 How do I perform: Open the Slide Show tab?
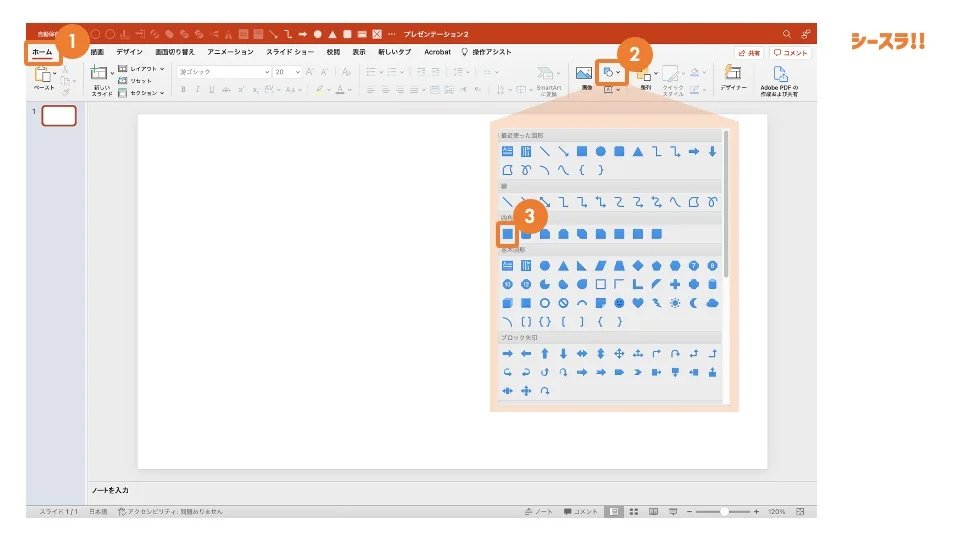tap(290, 52)
